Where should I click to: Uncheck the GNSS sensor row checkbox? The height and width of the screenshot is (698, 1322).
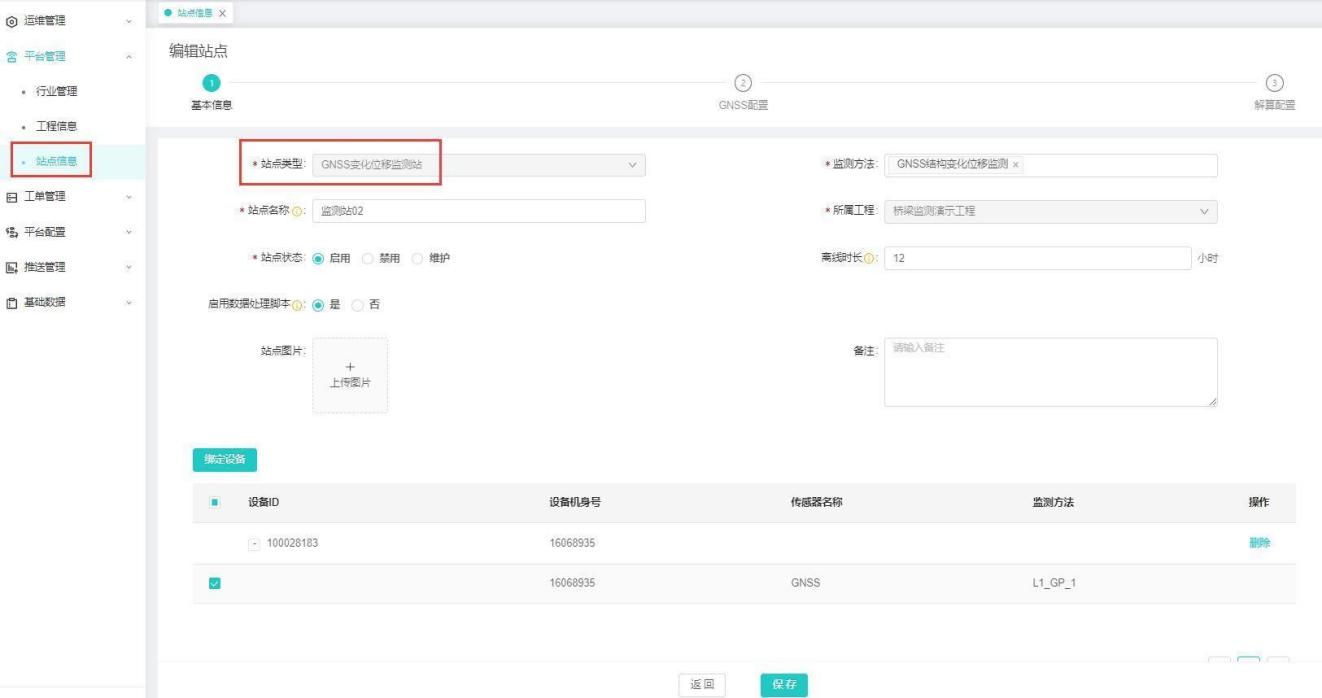[214, 584]
